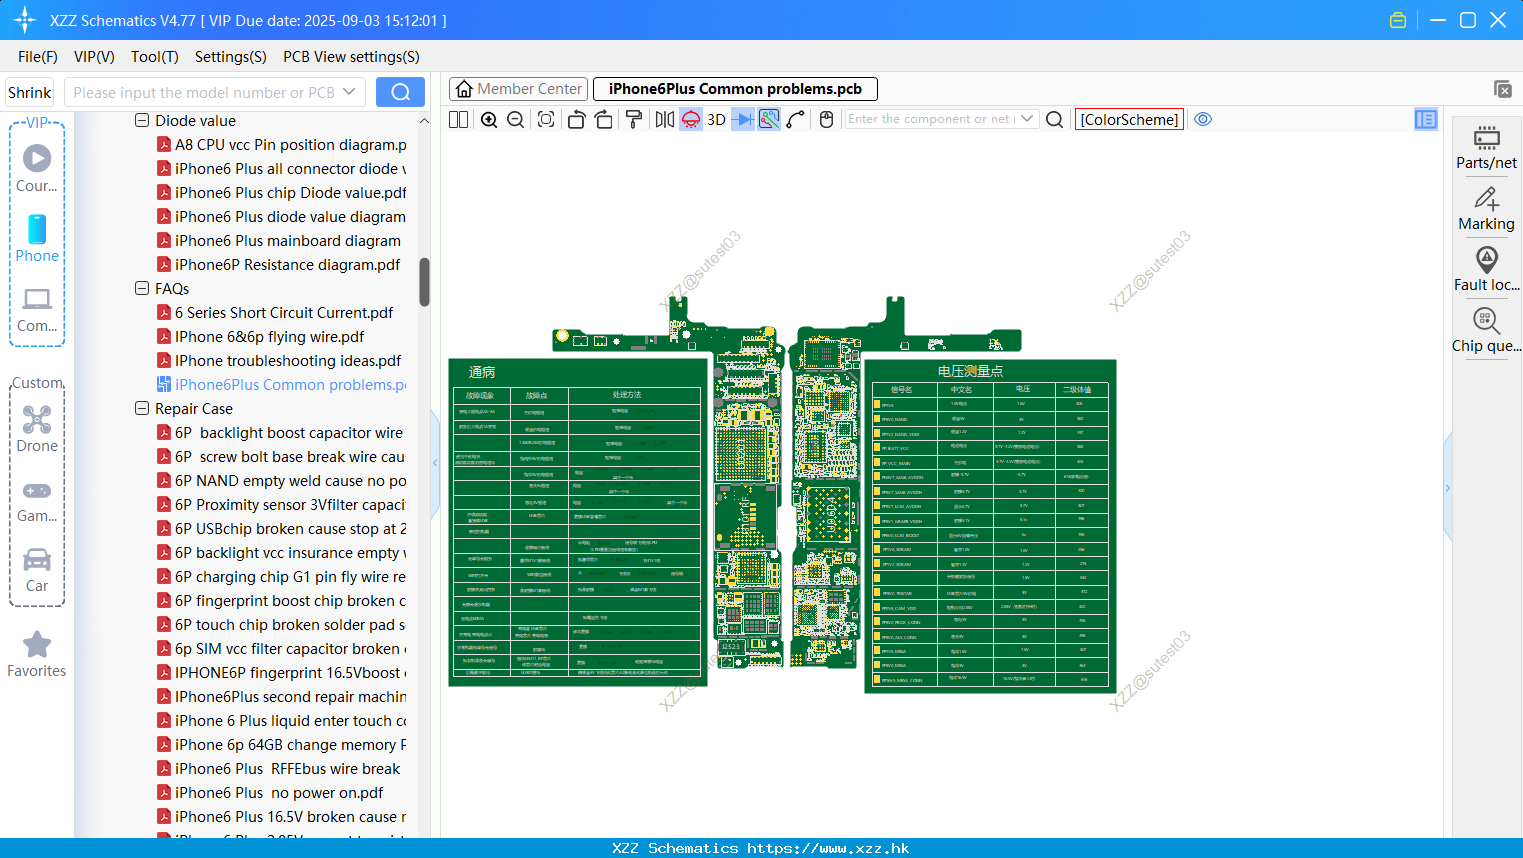The width and height of the screenshot is (1523, 858).
Task: Open the Fault location tool
Action: (x=1486, y=269)
